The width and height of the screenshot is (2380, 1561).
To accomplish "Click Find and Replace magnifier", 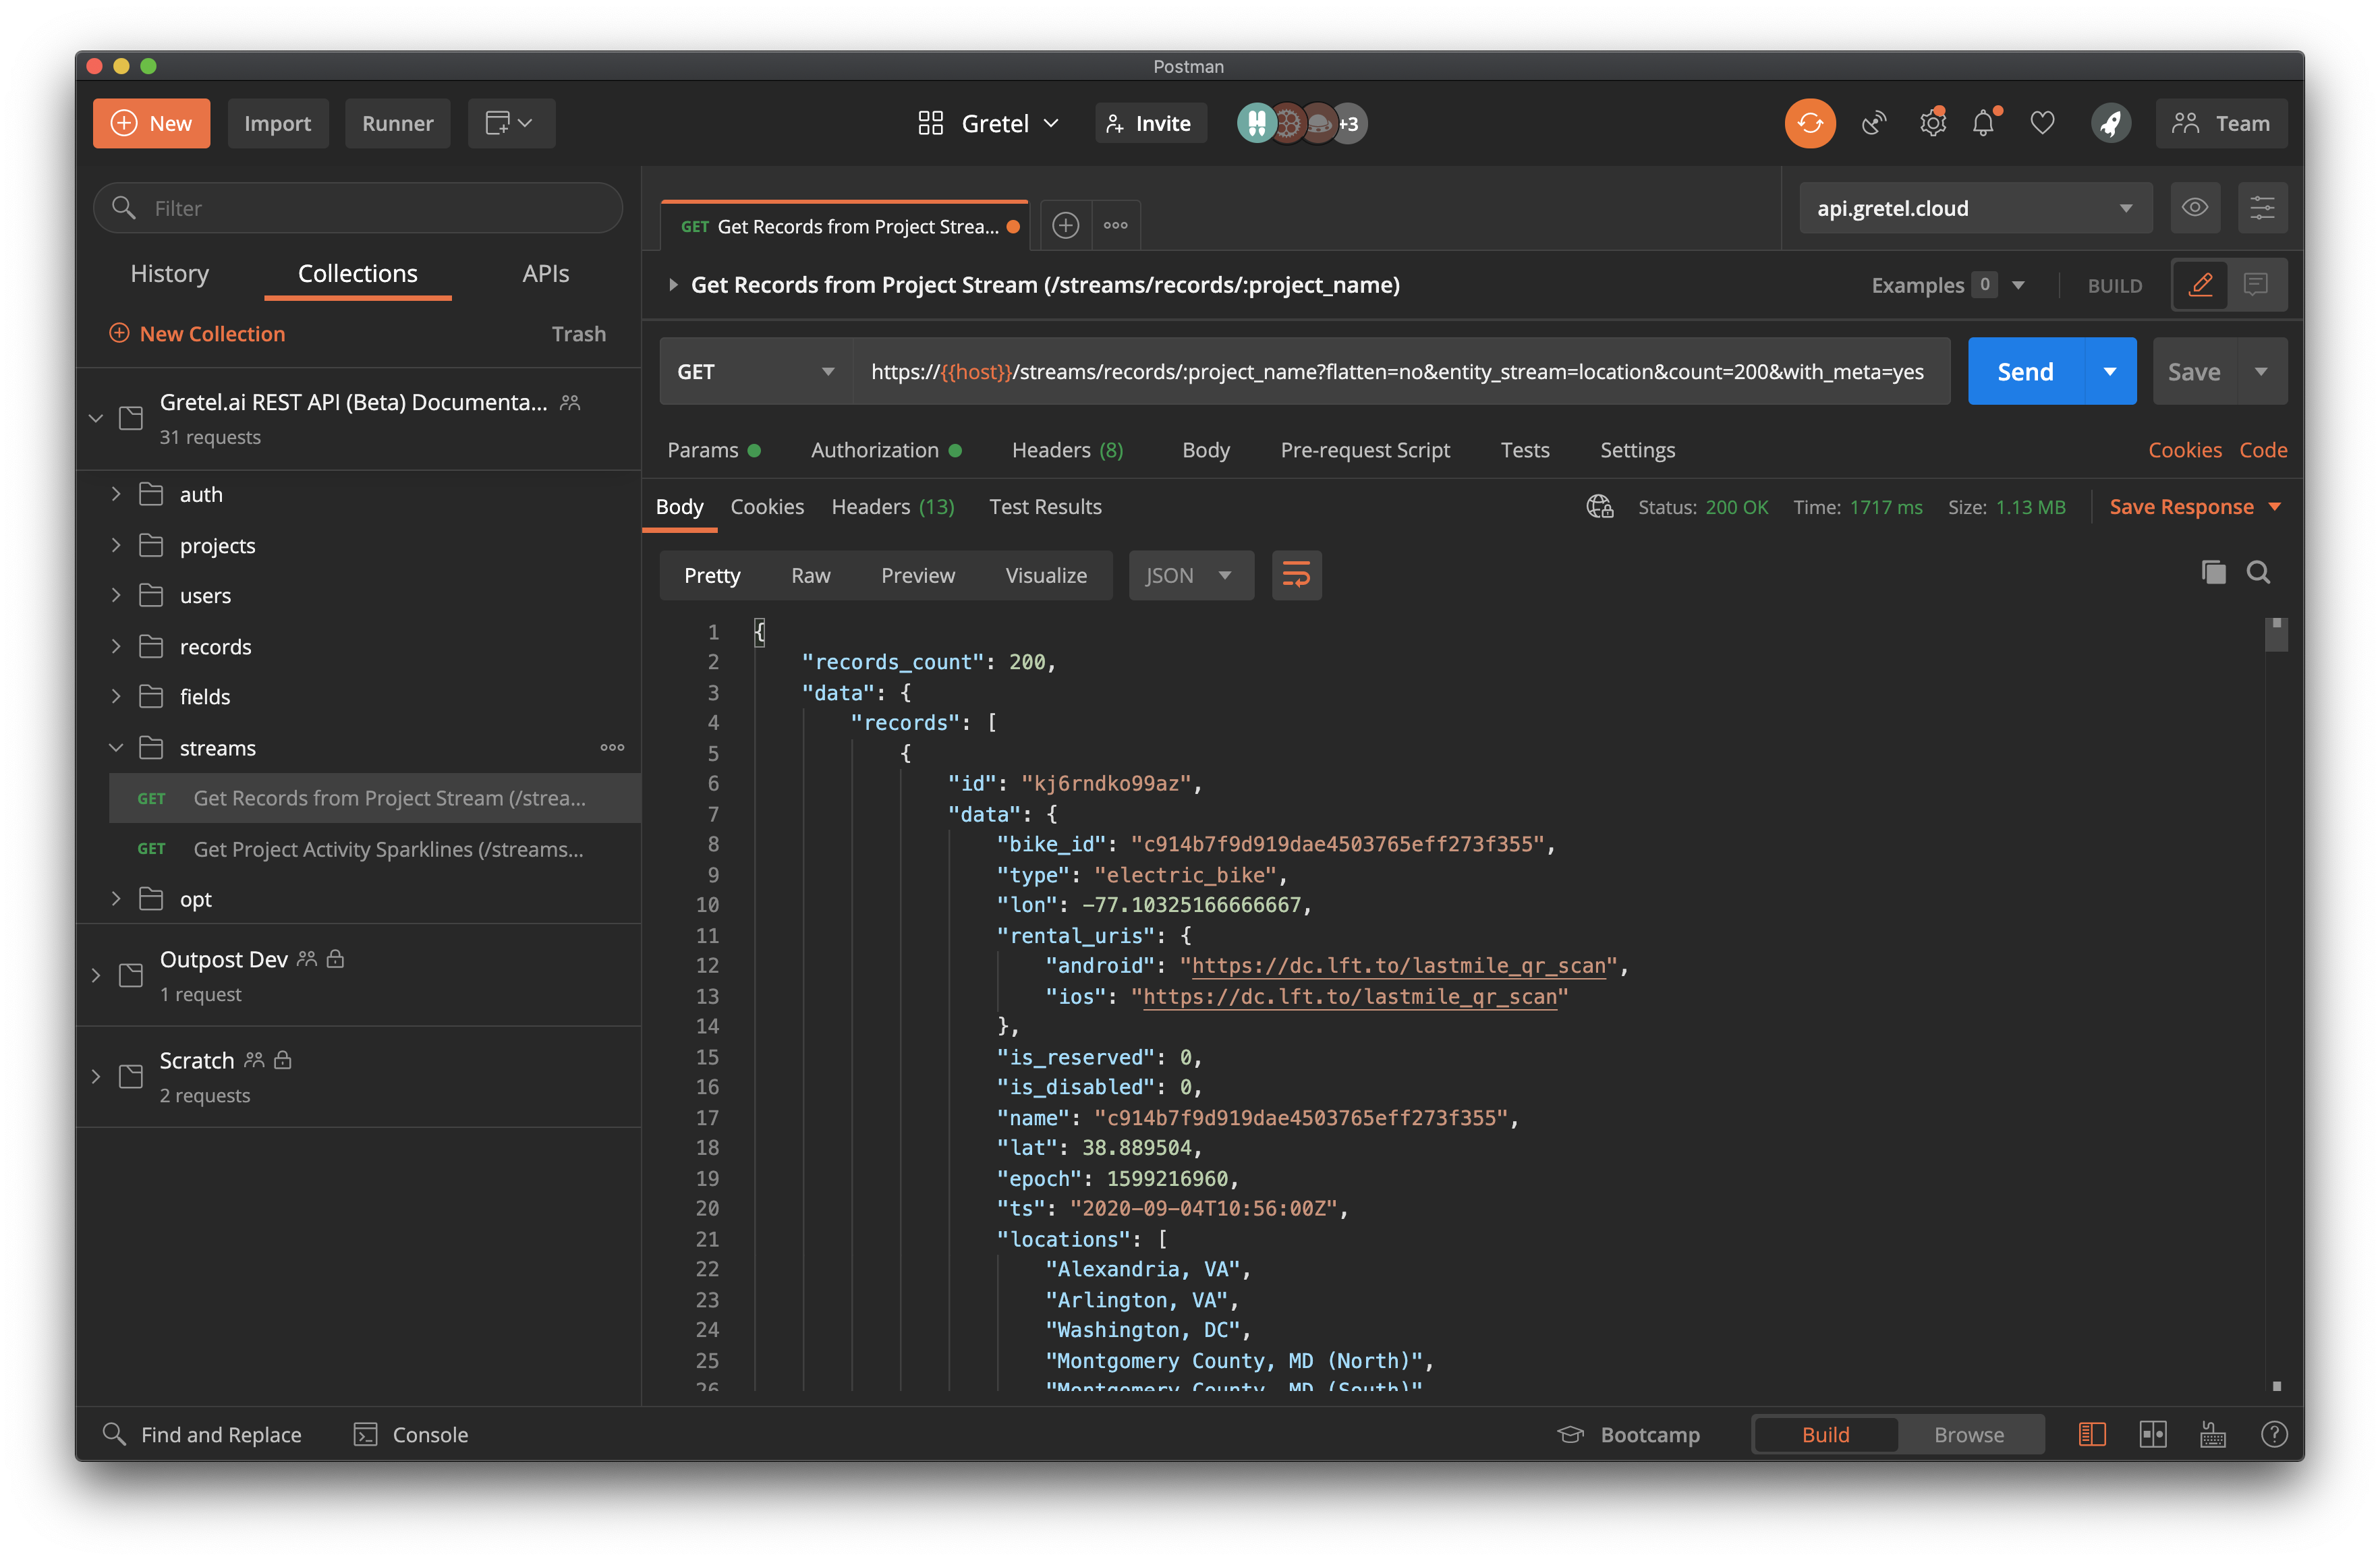I will [114, 1434].
